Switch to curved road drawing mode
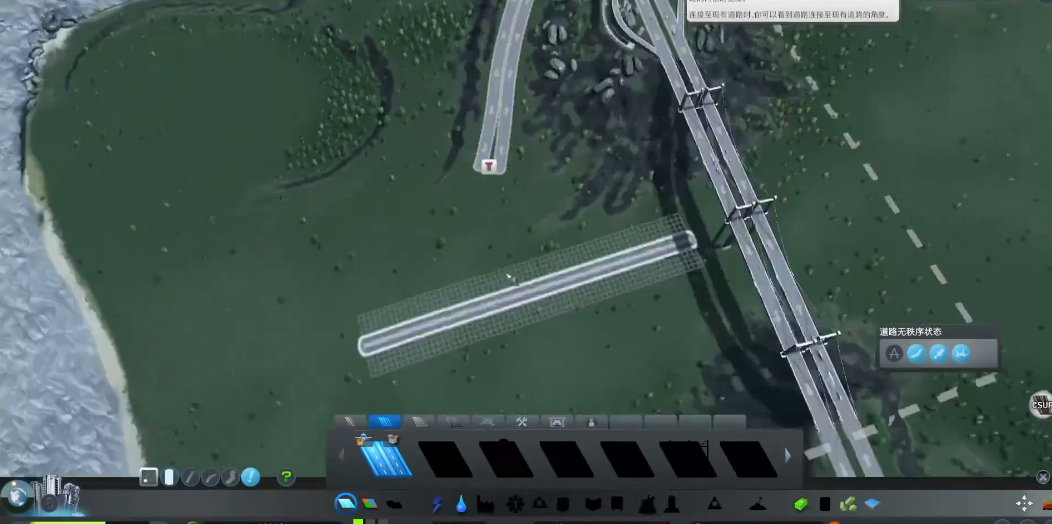Viewport: 1052px width, 524px height. [x=211, y=477]
